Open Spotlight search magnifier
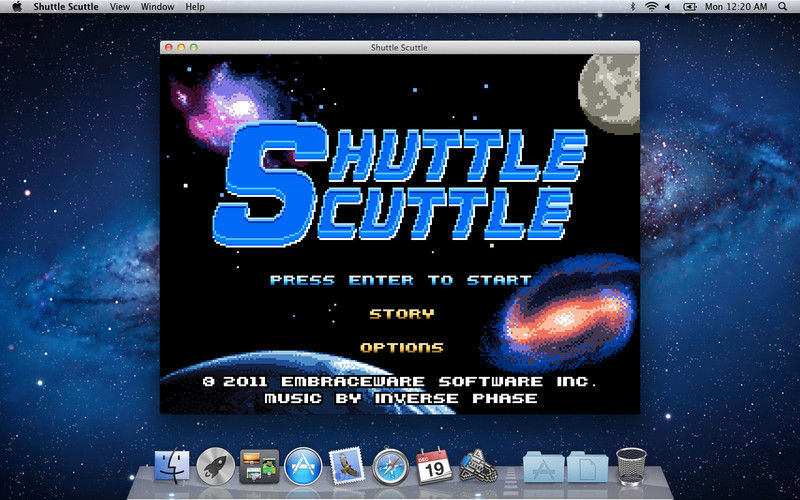 pos(783,7)
